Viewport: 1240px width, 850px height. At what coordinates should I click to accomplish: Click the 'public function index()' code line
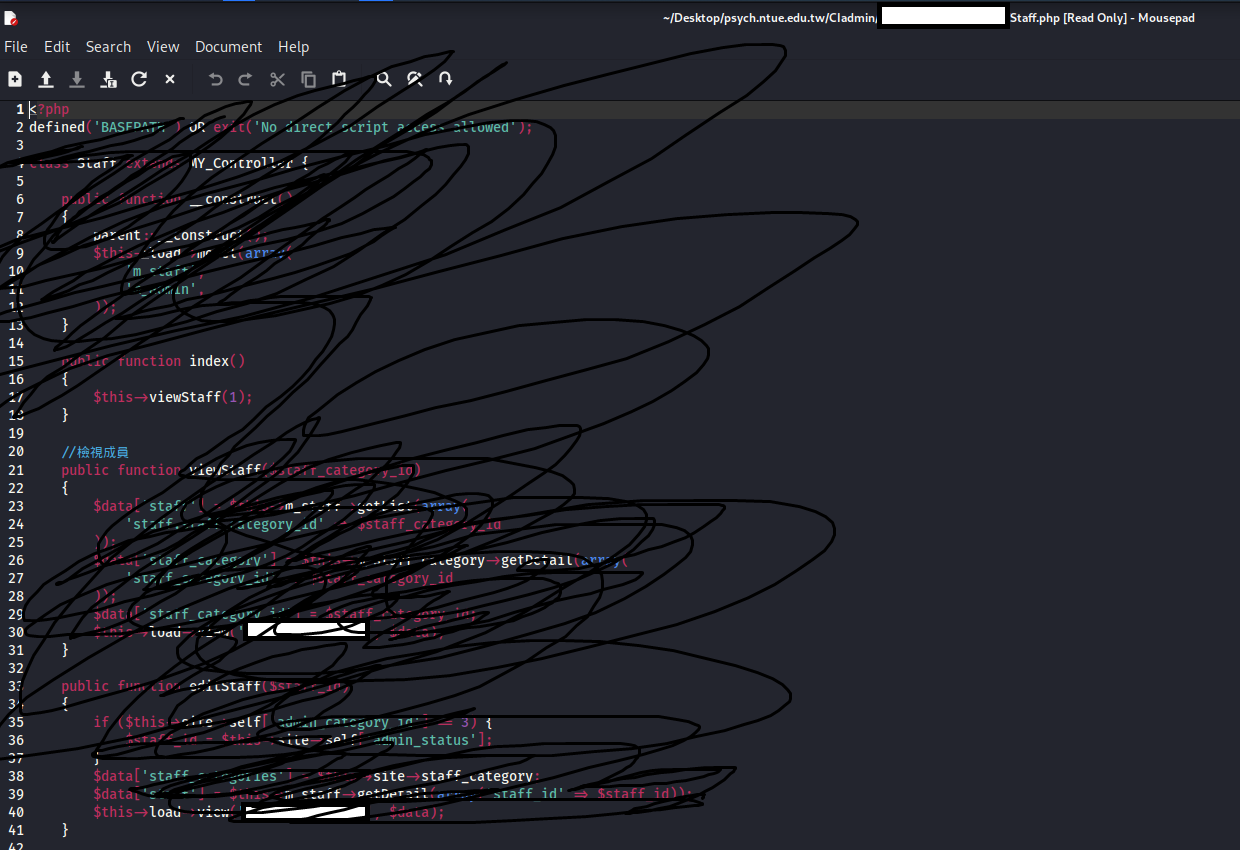click(153, 361)
